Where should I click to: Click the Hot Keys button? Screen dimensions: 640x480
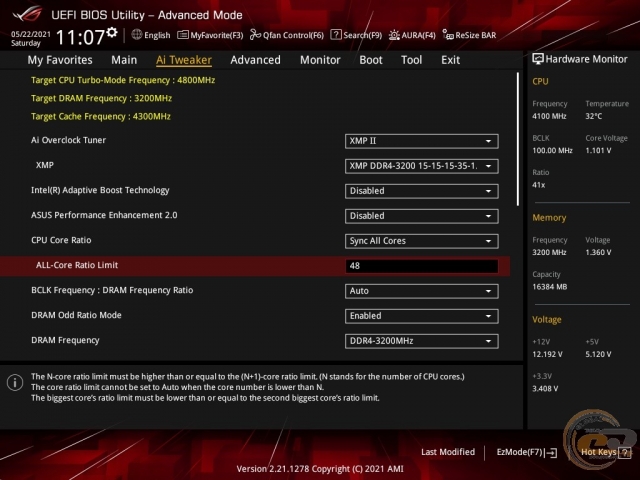606,452
